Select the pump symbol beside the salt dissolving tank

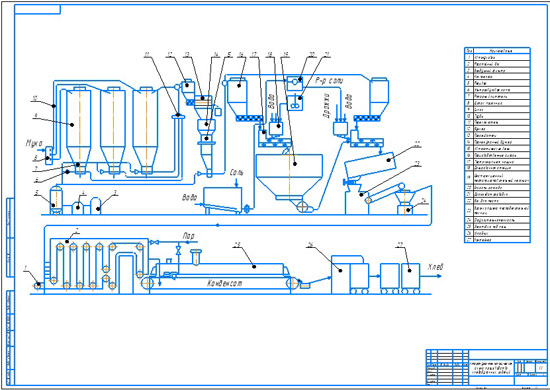pos(247,209)
